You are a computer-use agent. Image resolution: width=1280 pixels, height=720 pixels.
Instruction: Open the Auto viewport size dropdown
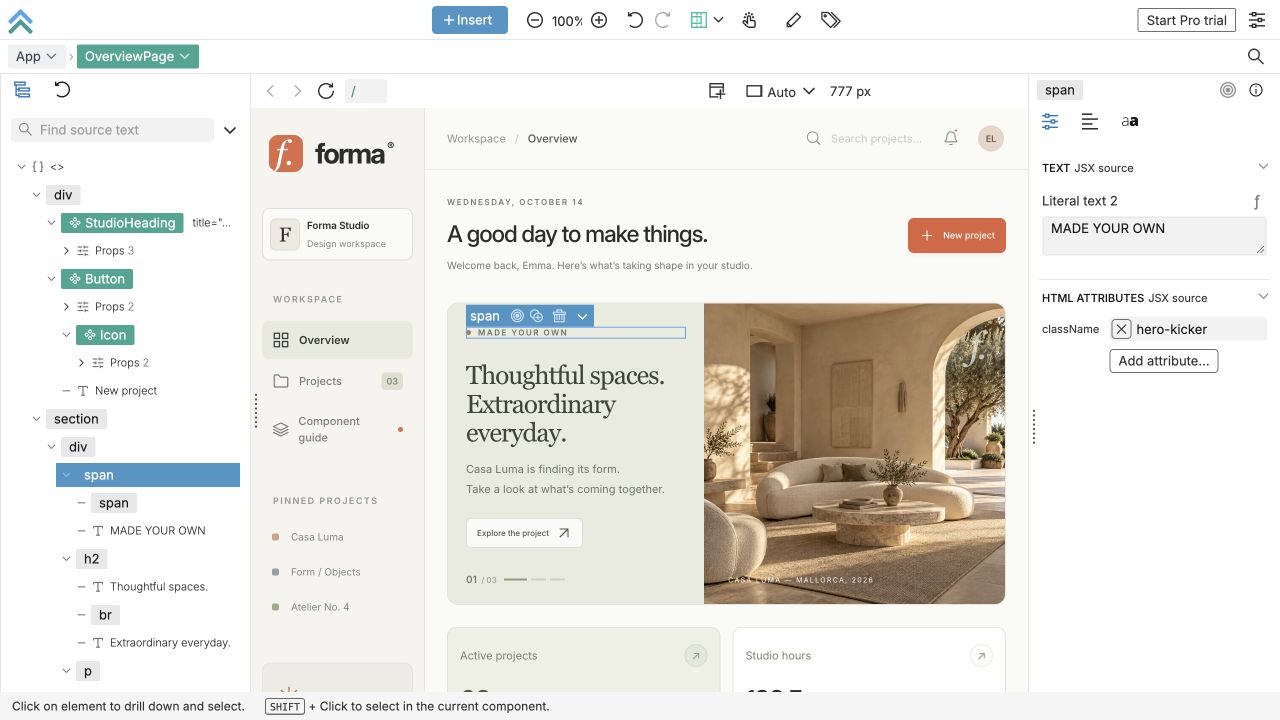pyautogui.click(x=781, y=91)
